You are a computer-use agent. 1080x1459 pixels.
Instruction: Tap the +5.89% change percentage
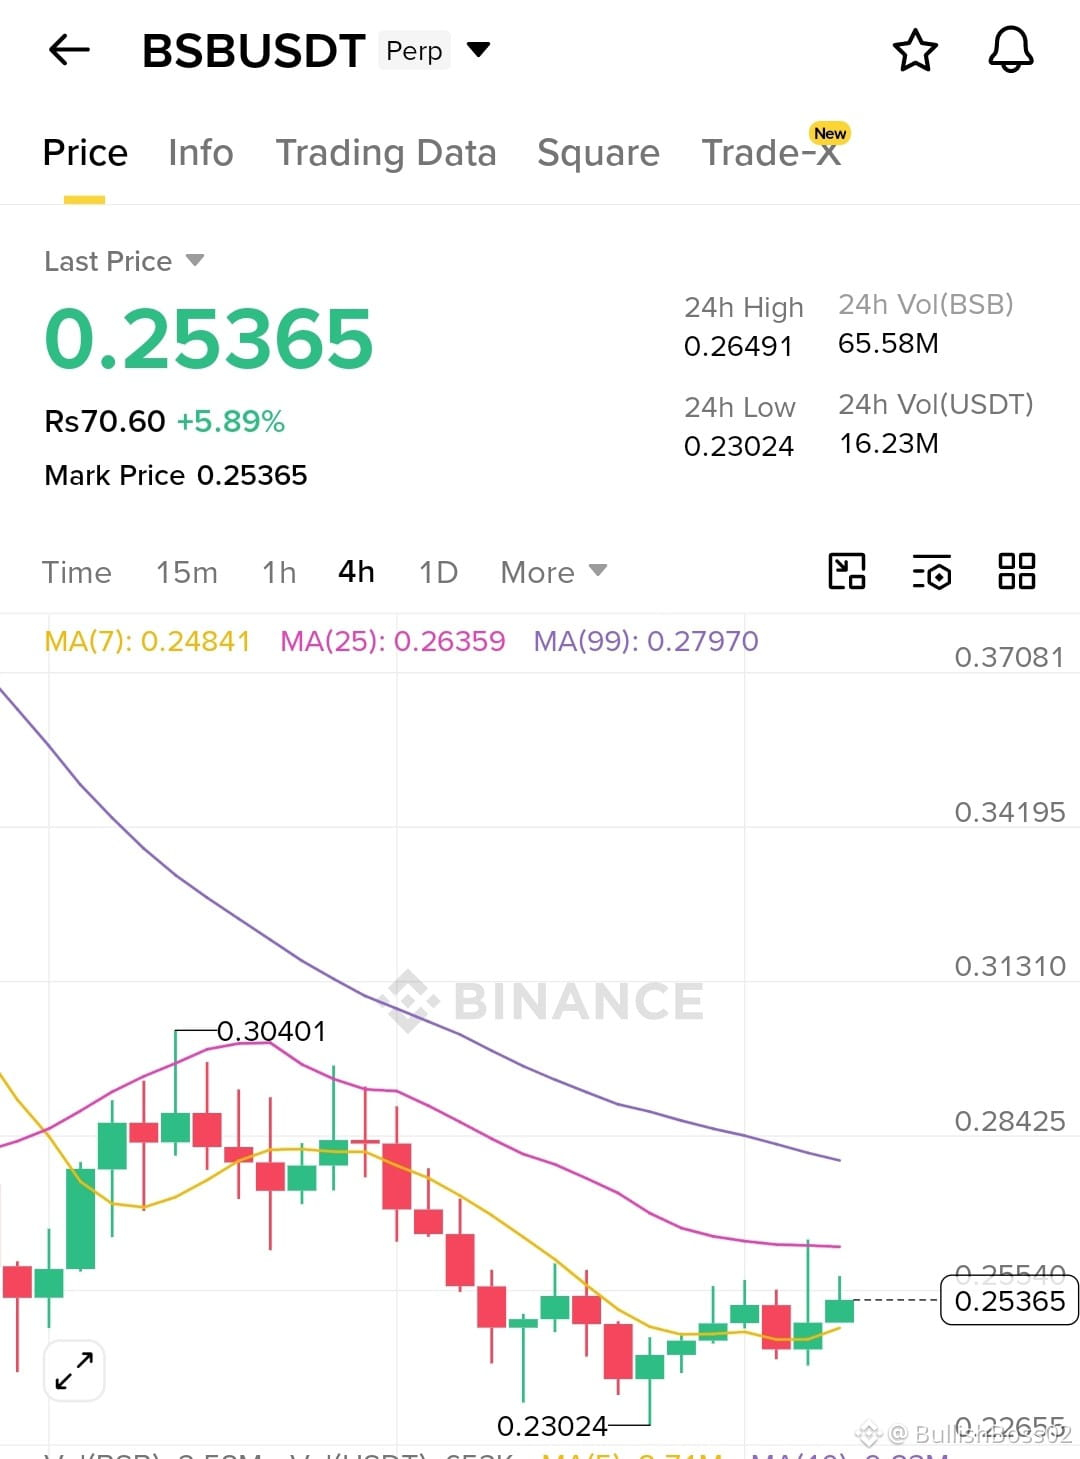(231, 421)
